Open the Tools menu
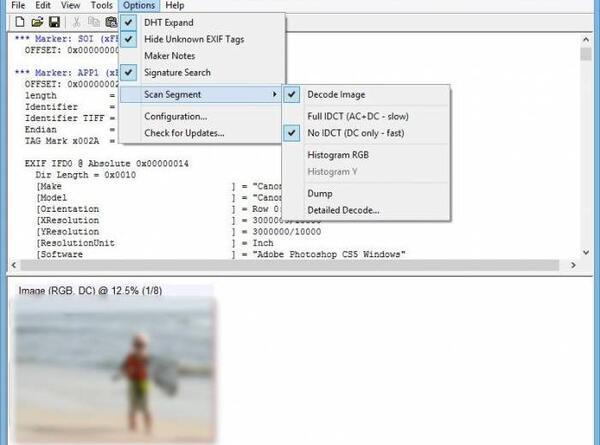 pyautogui.click(x=101, y=5)
